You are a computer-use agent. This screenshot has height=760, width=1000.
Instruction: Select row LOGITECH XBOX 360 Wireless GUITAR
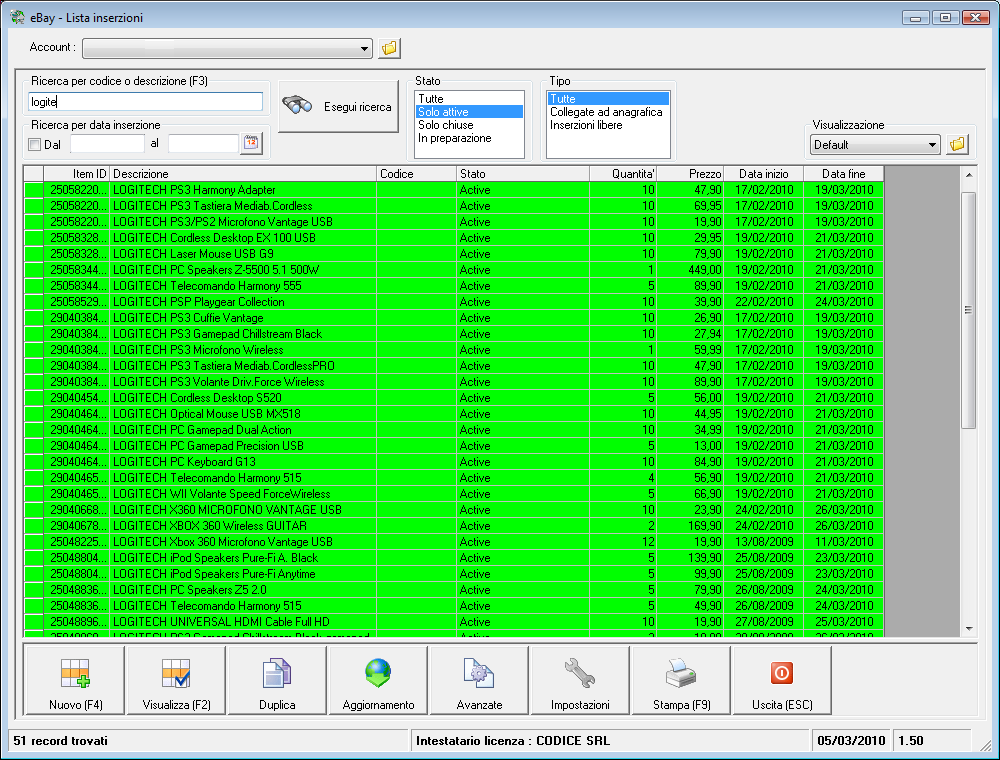tap(453, 526)
